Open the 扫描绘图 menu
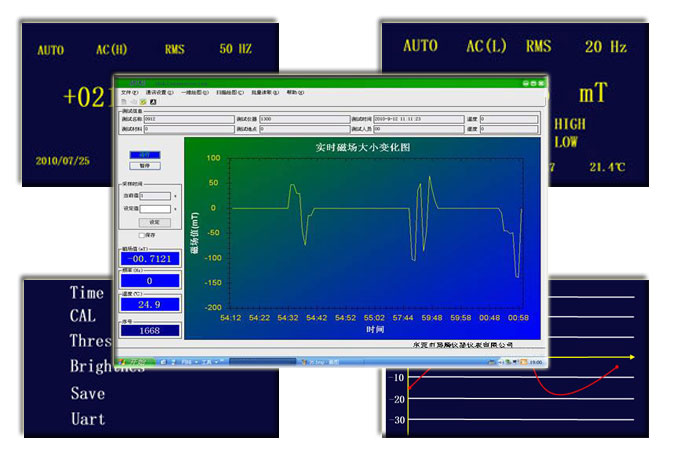The height and width of the screenshot is (457, 680). (x=227, y=92)
